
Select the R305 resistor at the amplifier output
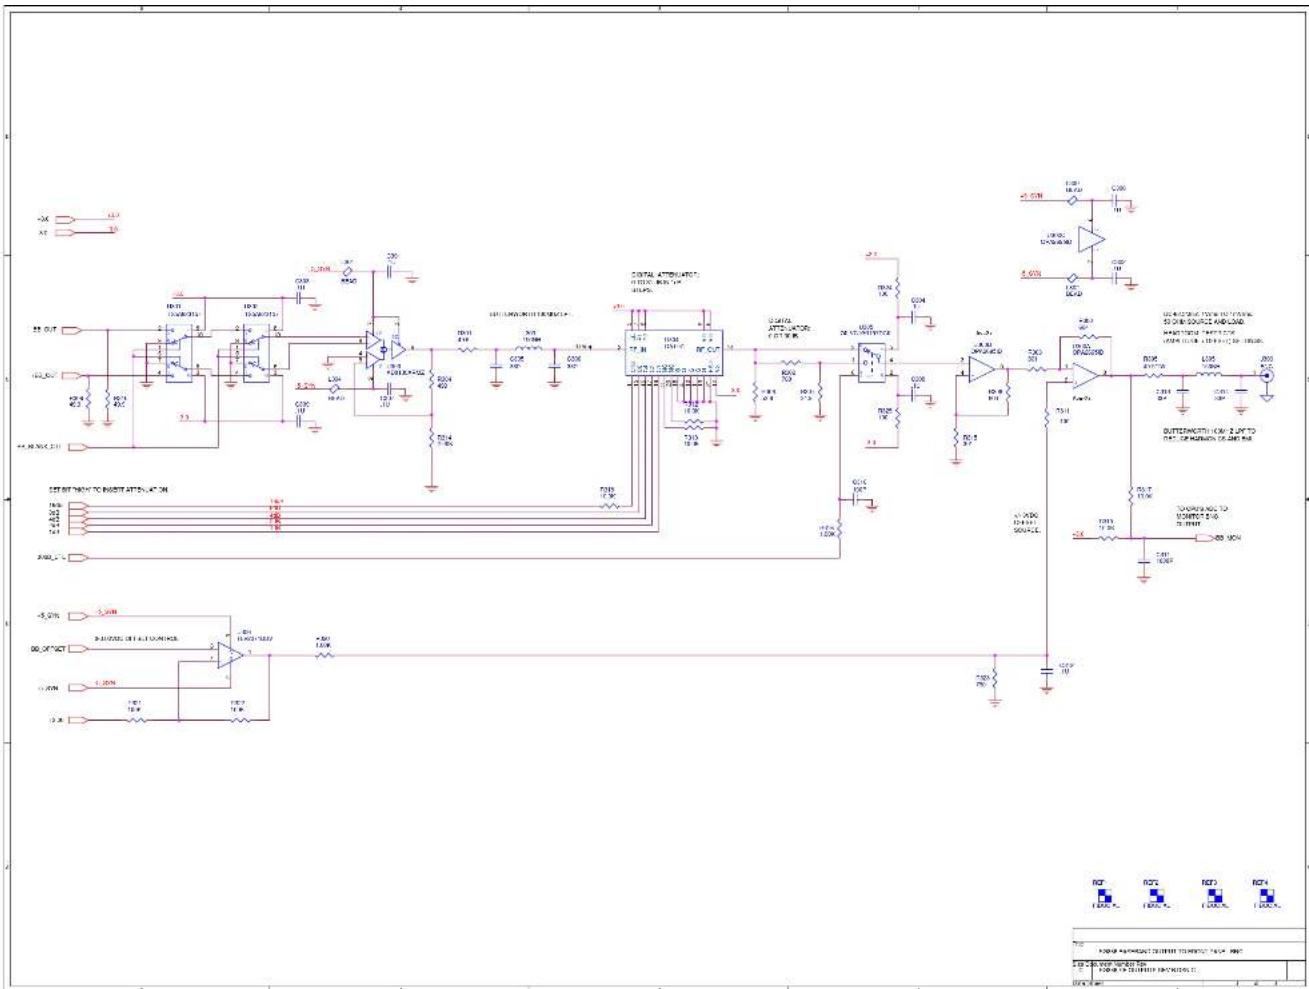(x=1152, y=377)
